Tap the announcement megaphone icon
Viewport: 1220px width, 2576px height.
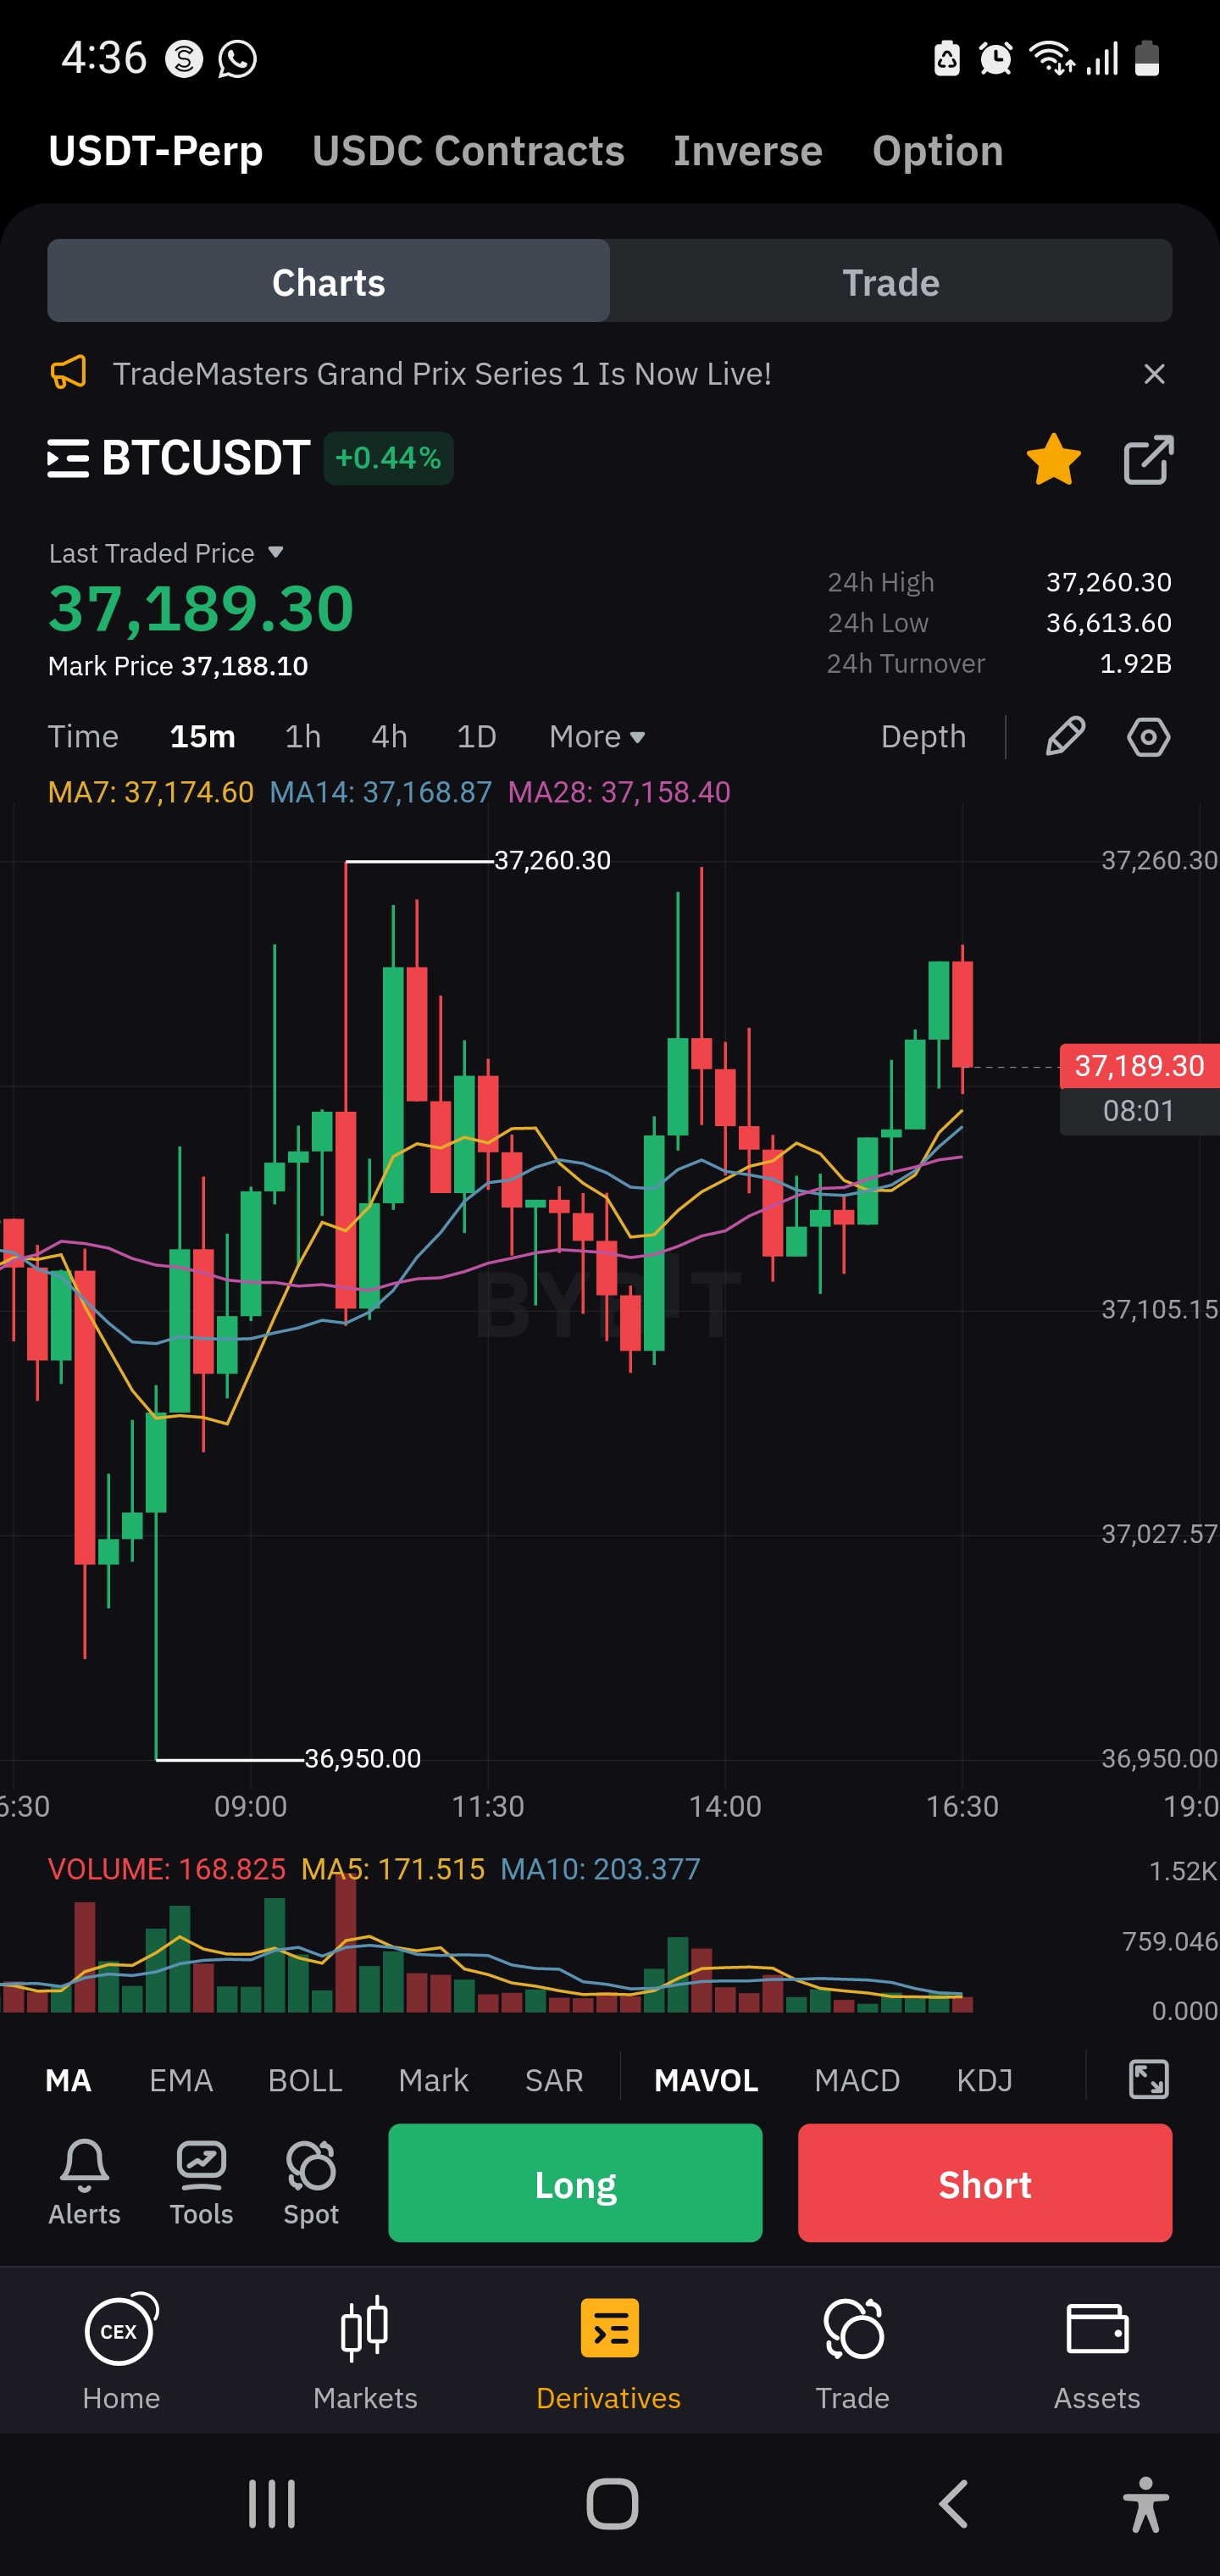68,373
